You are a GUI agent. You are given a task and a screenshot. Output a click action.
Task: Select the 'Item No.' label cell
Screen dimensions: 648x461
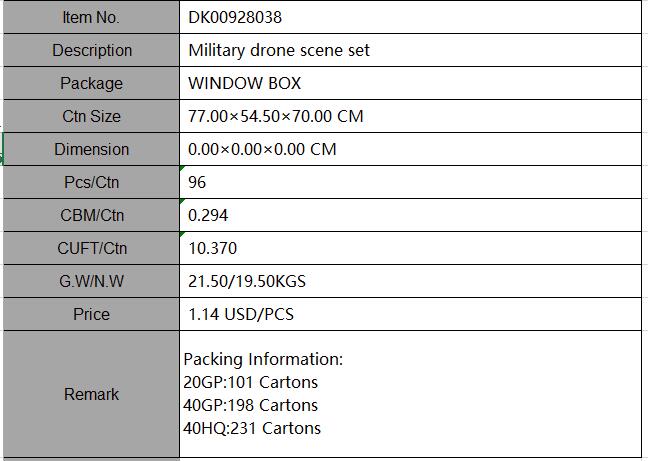tap(91, 17)
